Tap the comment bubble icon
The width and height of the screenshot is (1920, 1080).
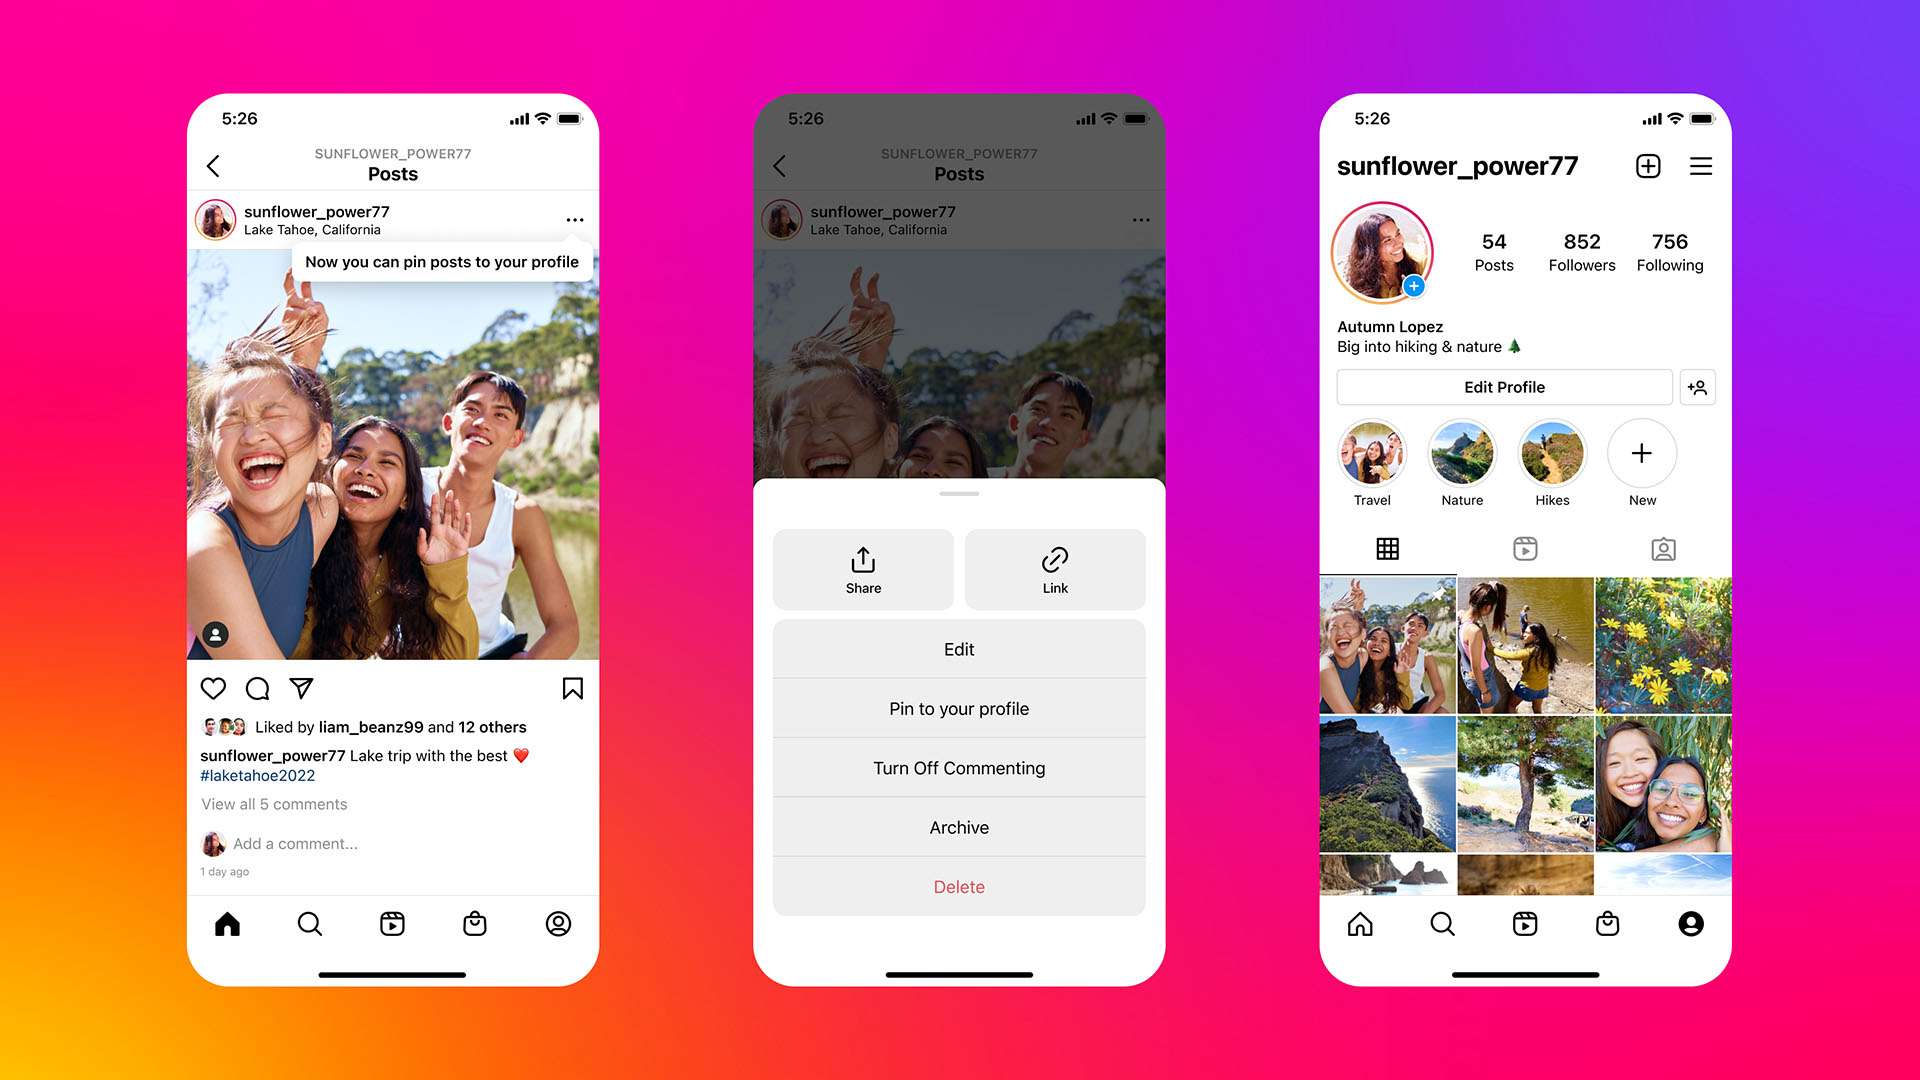click(x=257, y=688)
